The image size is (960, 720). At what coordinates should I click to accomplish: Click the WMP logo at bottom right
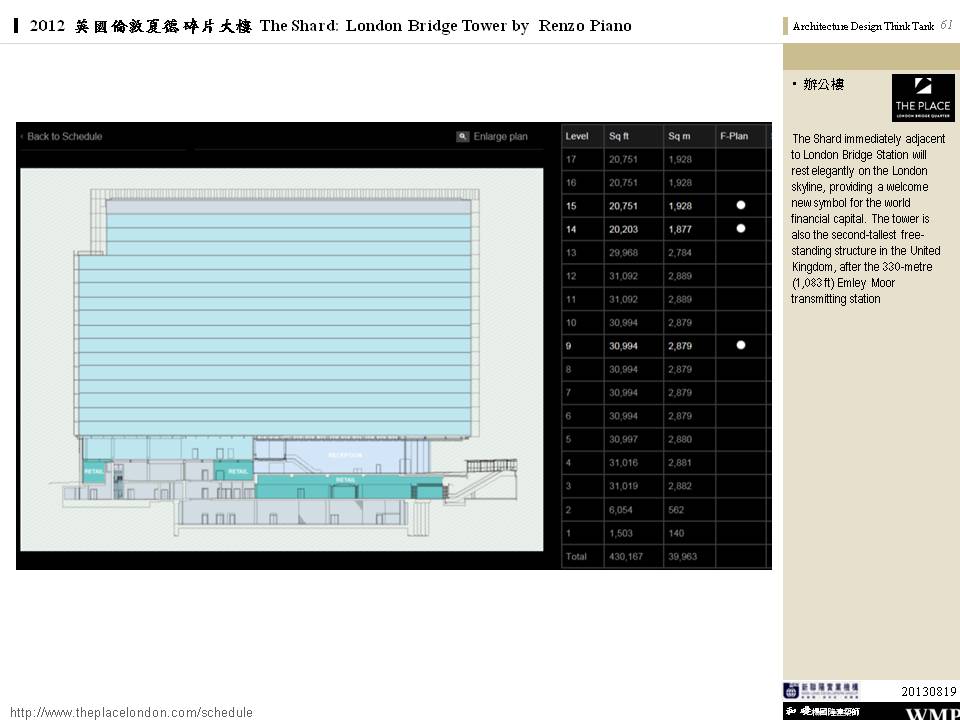coord(931,713)
